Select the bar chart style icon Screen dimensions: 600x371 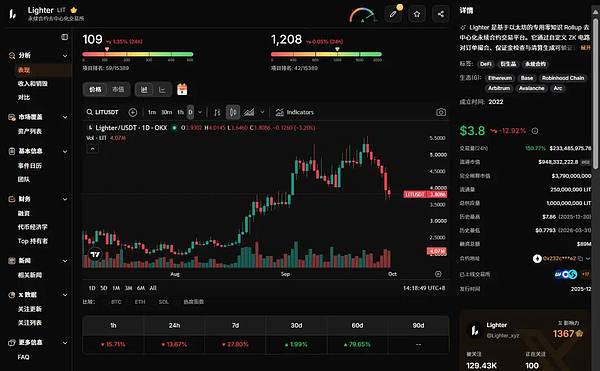pos(217,112)
